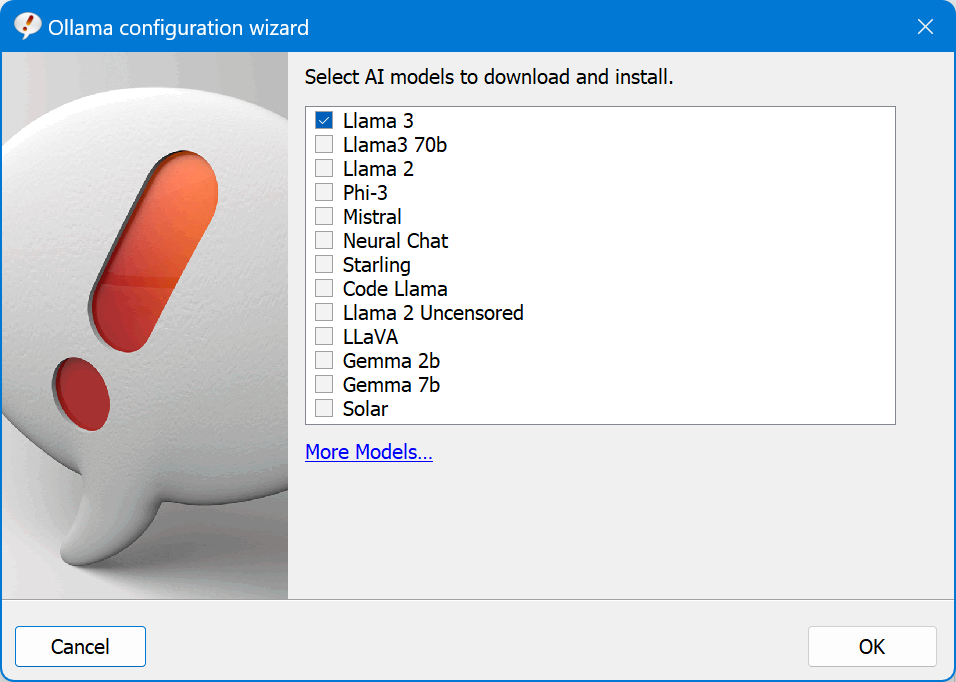956x682 pixels.
Task: Enable the Llama3 70b model checkbox
Action: [324, 144]
